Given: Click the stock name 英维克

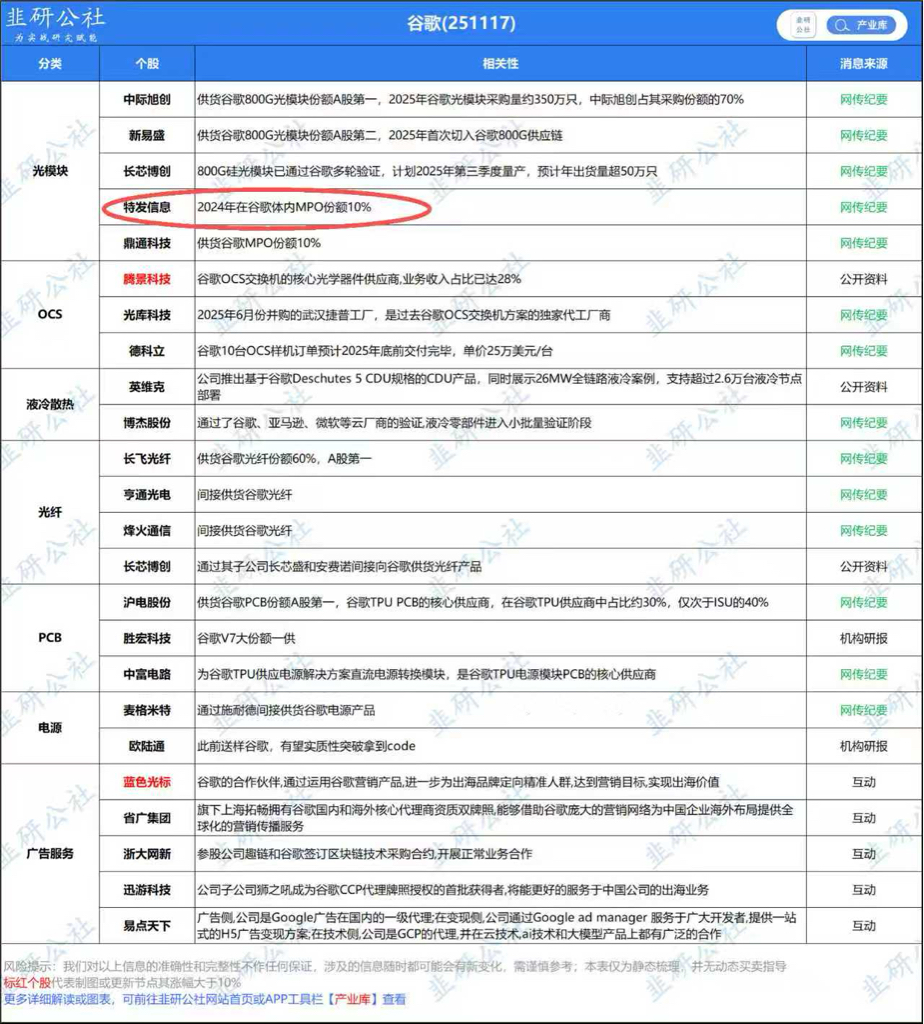Looking at the screenshot, I should coord(147,387).
